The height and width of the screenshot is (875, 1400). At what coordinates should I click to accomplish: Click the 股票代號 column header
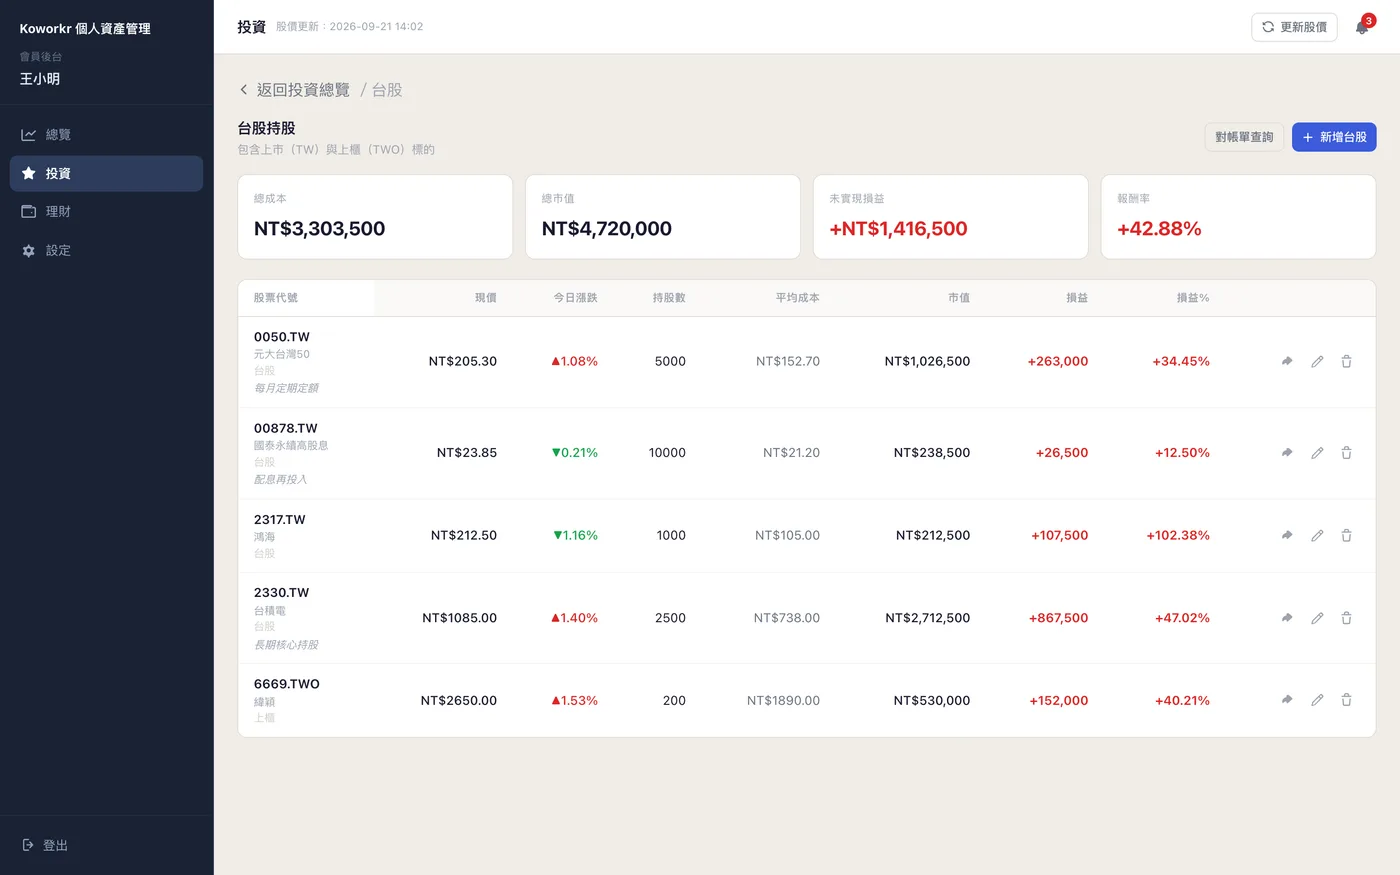coord(276,298)
